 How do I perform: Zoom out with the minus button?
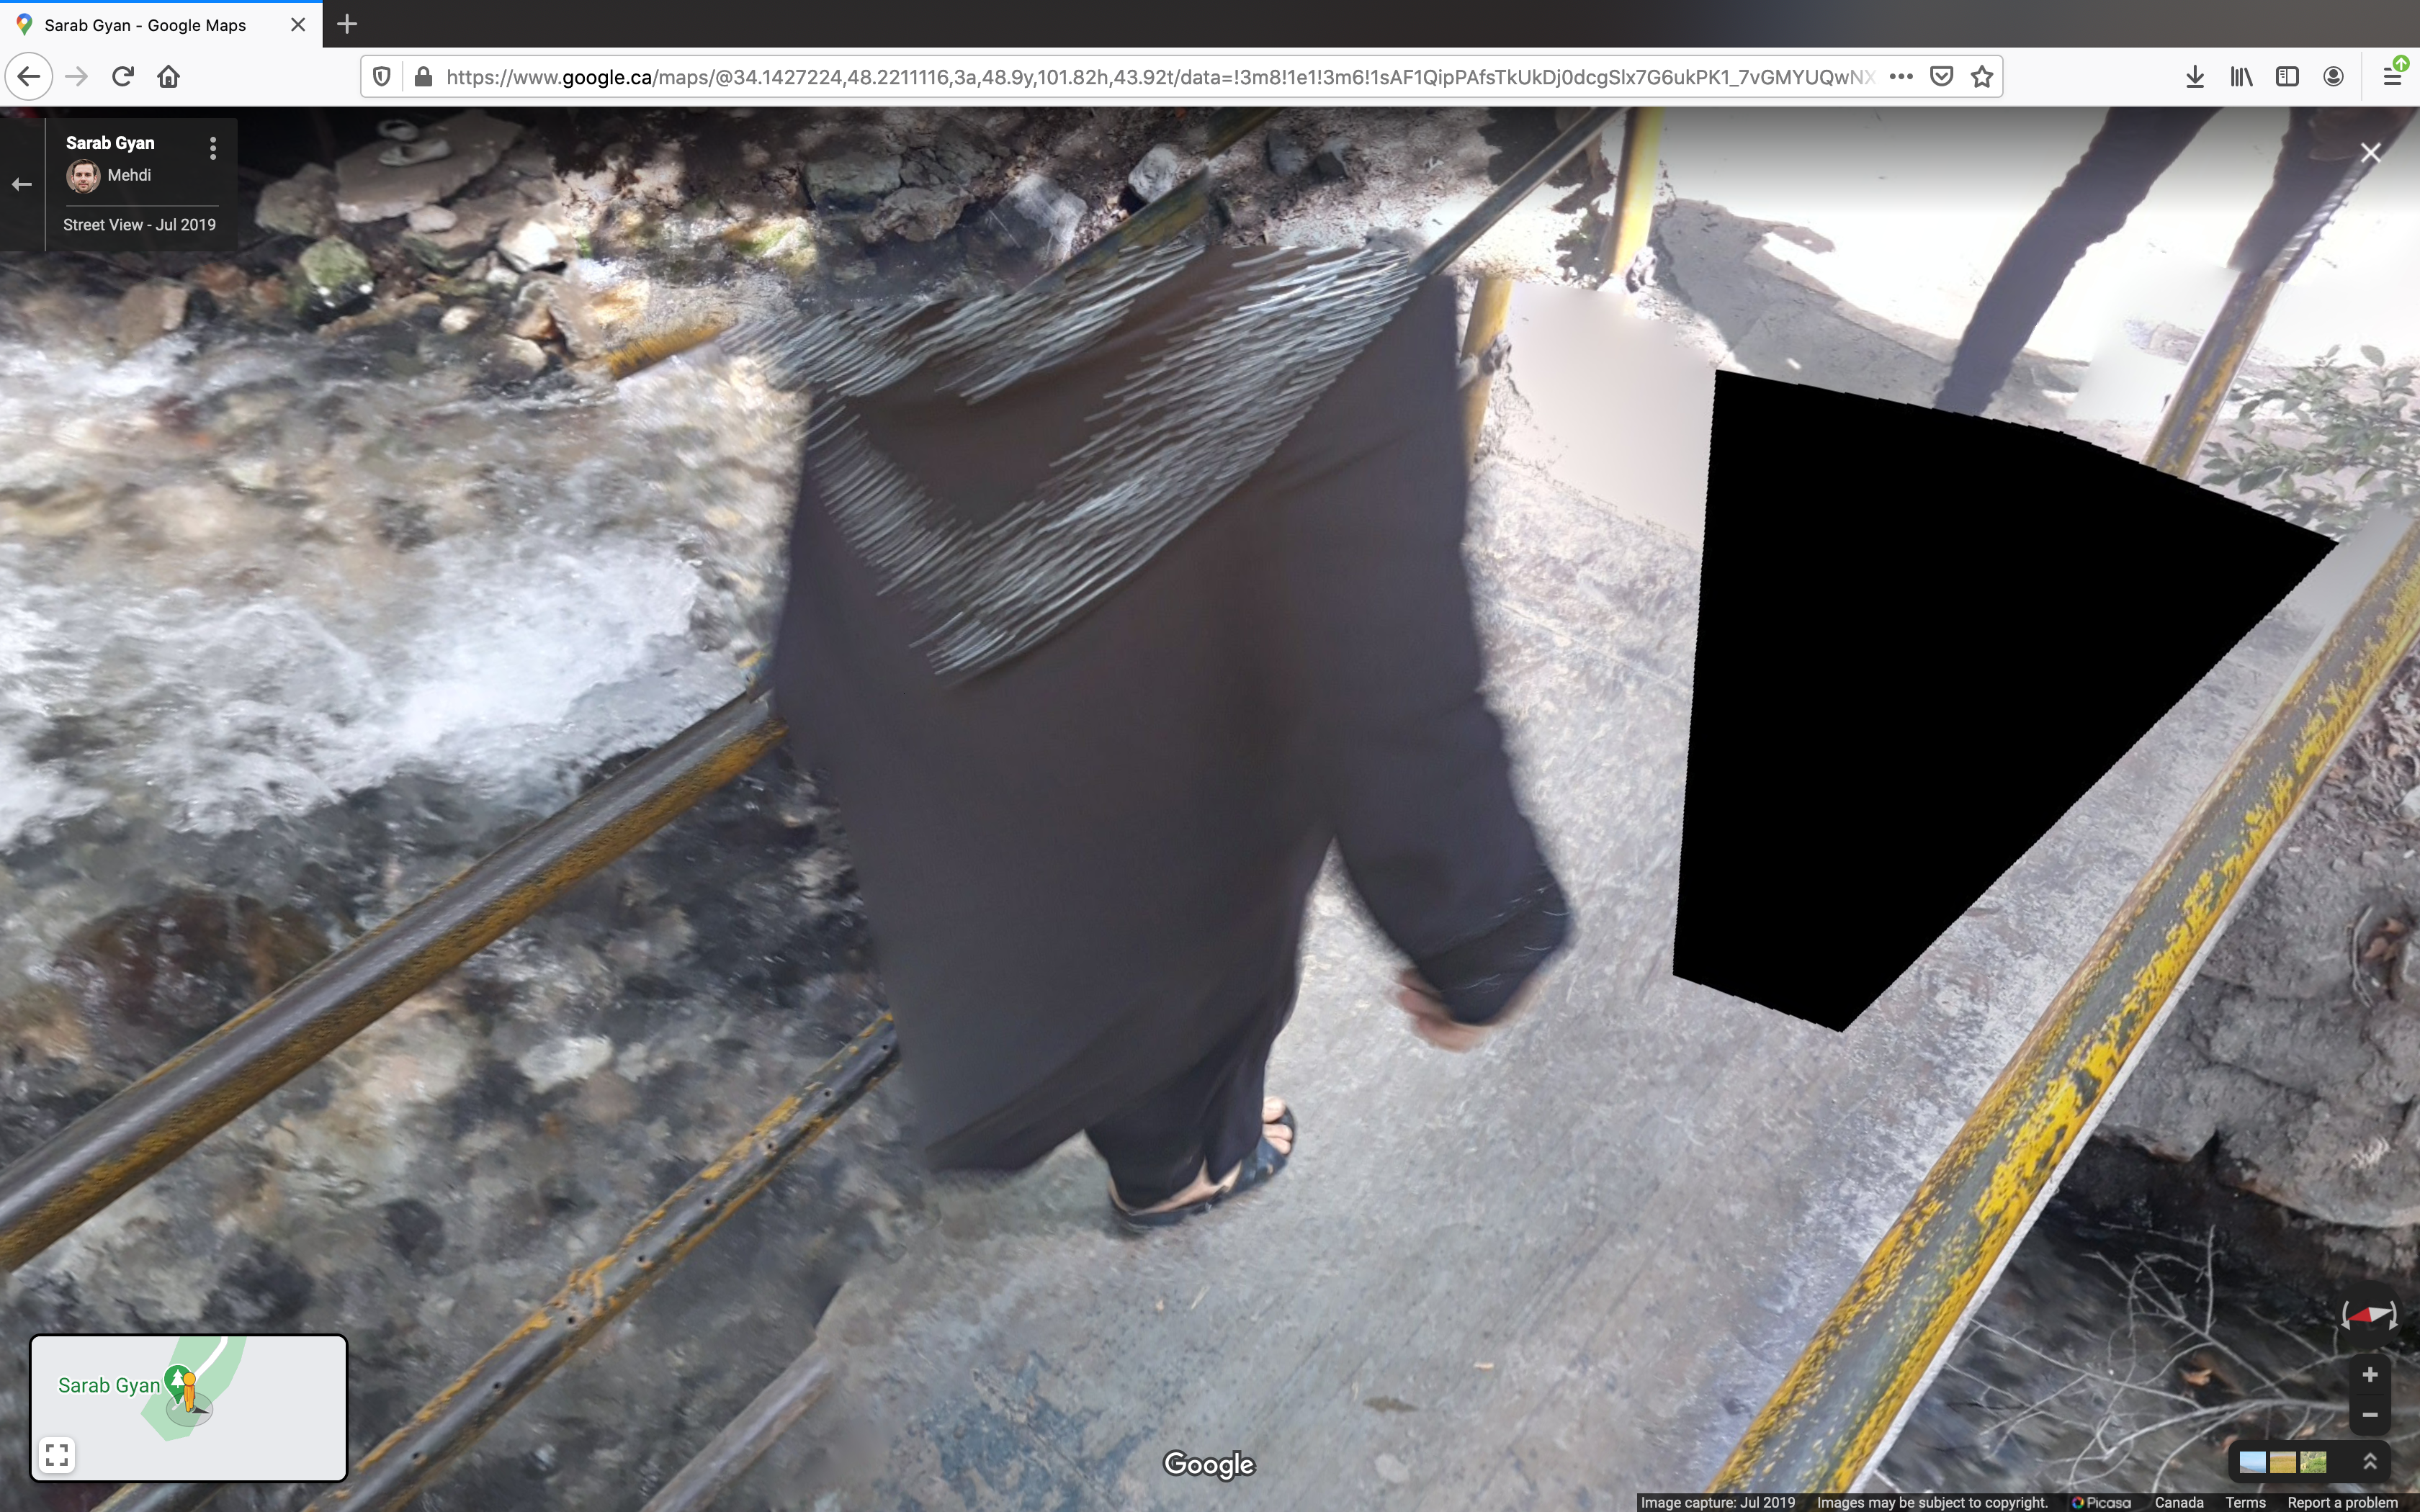pyautogui.click(x=2369, y=1415)
